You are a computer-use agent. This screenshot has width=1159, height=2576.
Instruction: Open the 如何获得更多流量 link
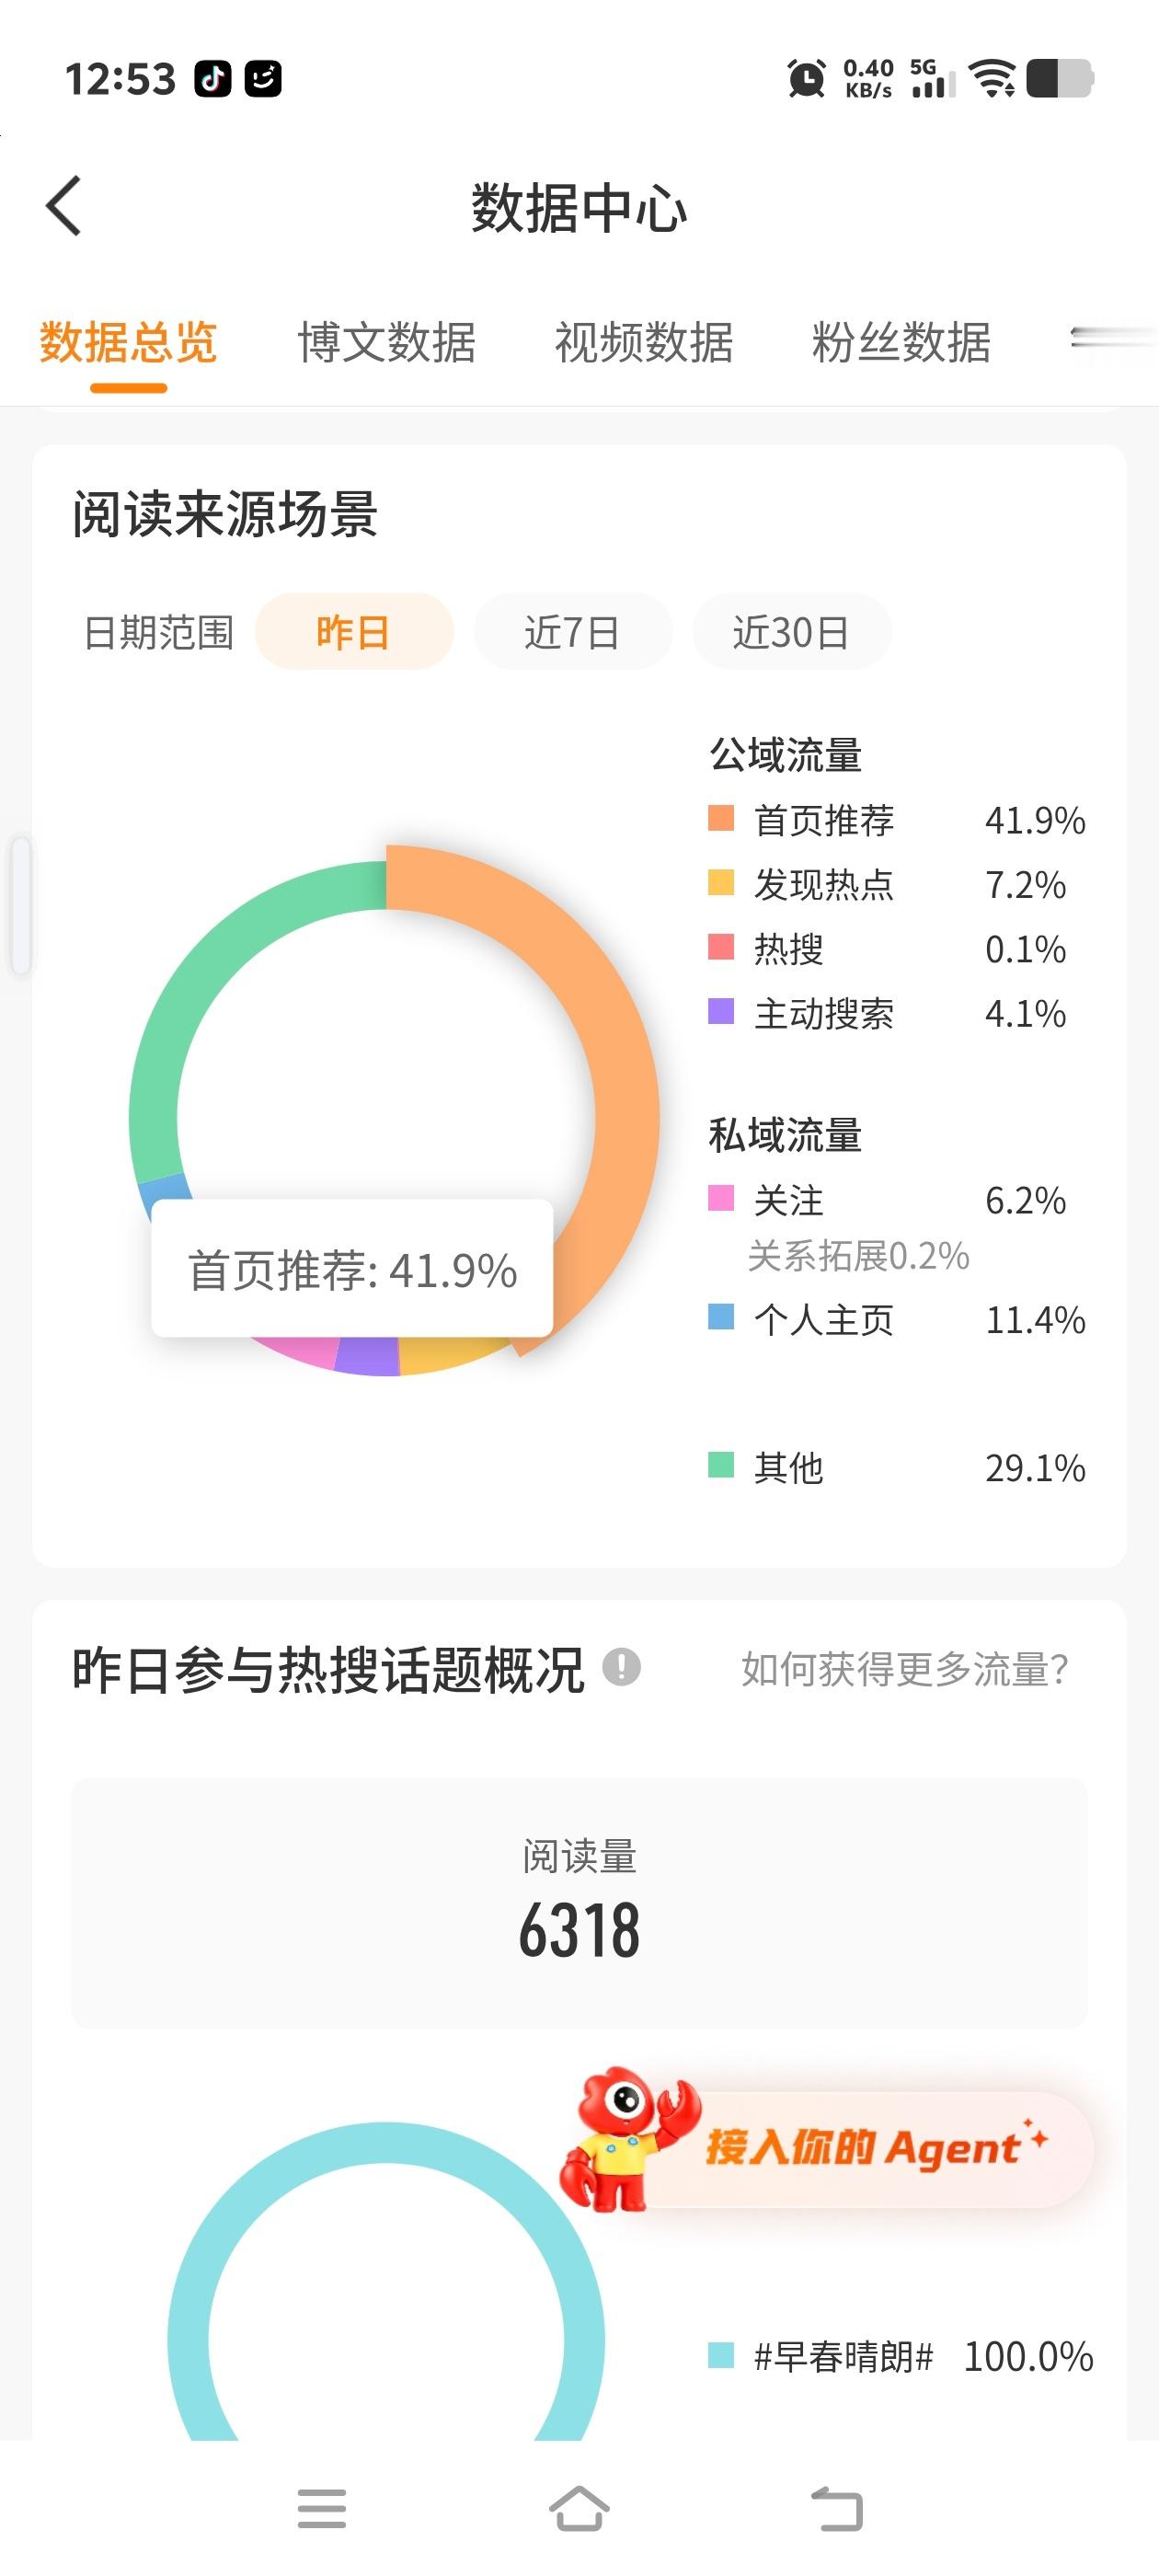click(905, 1668)
